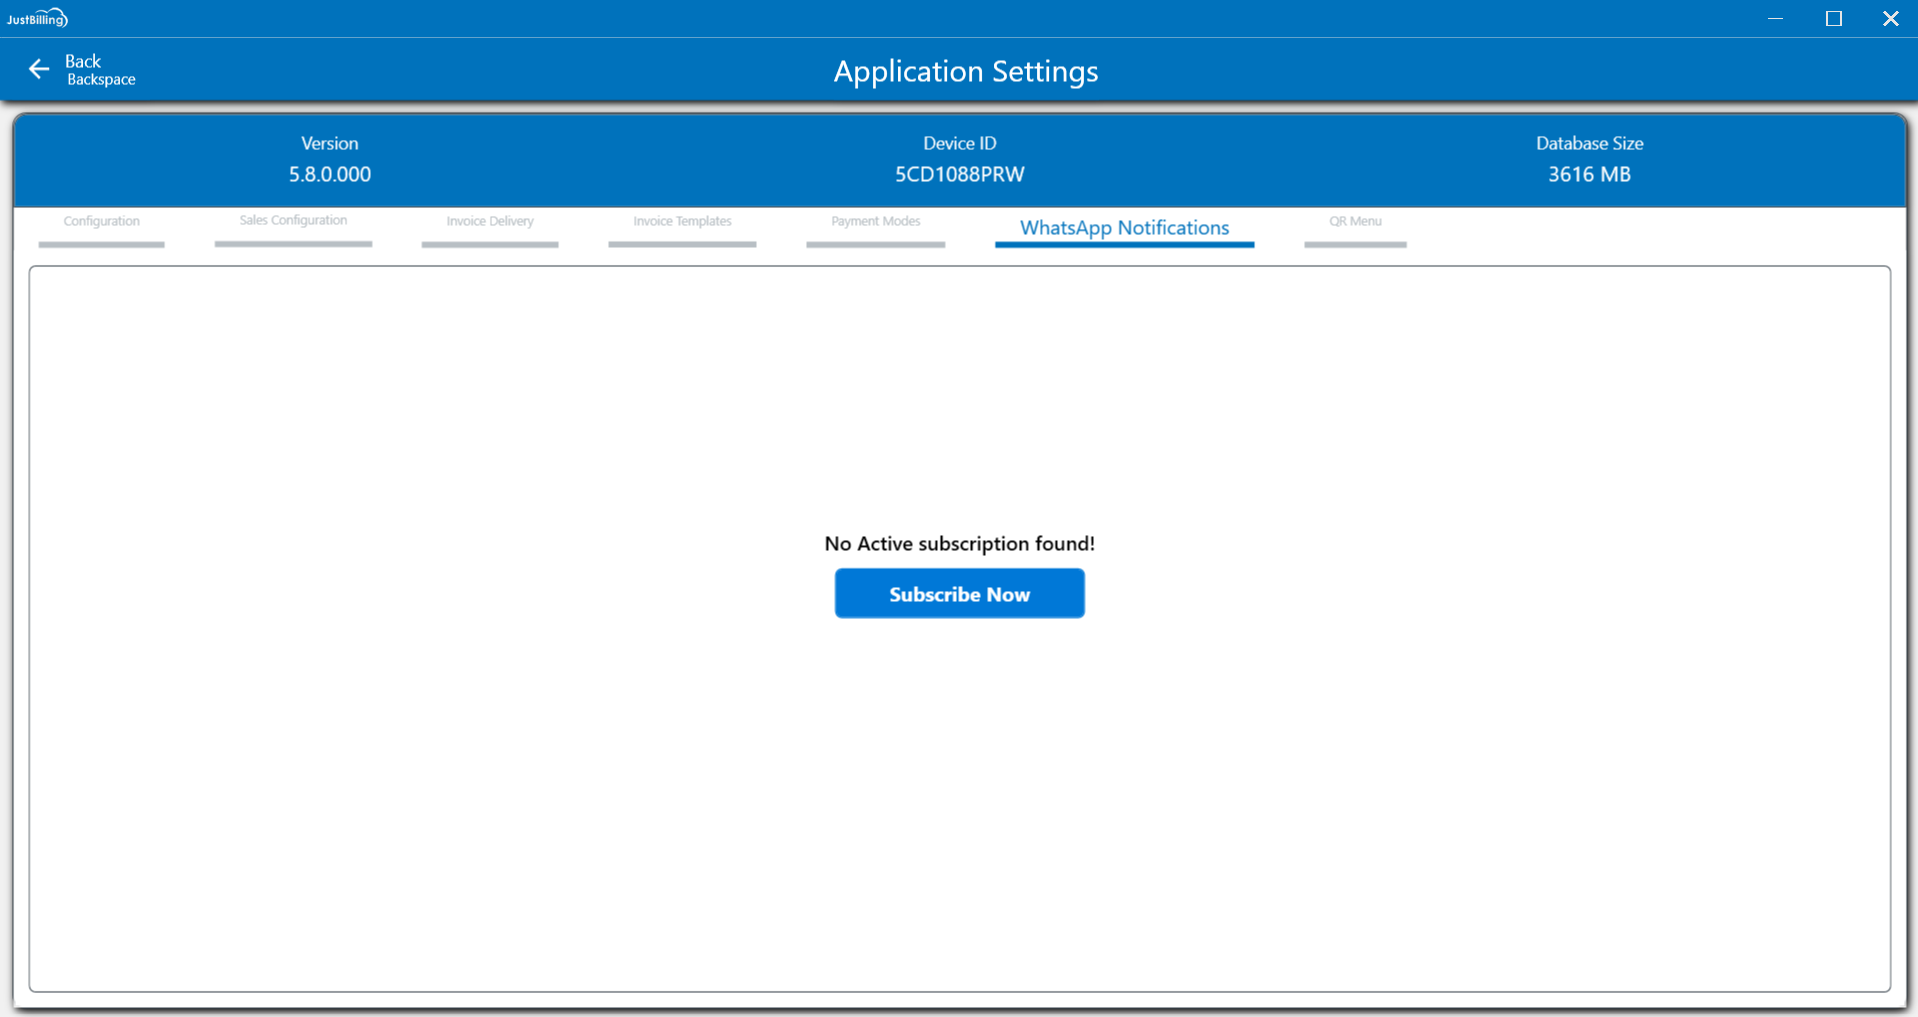
Task: Click the Subscribe Now button
Action: click(x=959, y=594)
